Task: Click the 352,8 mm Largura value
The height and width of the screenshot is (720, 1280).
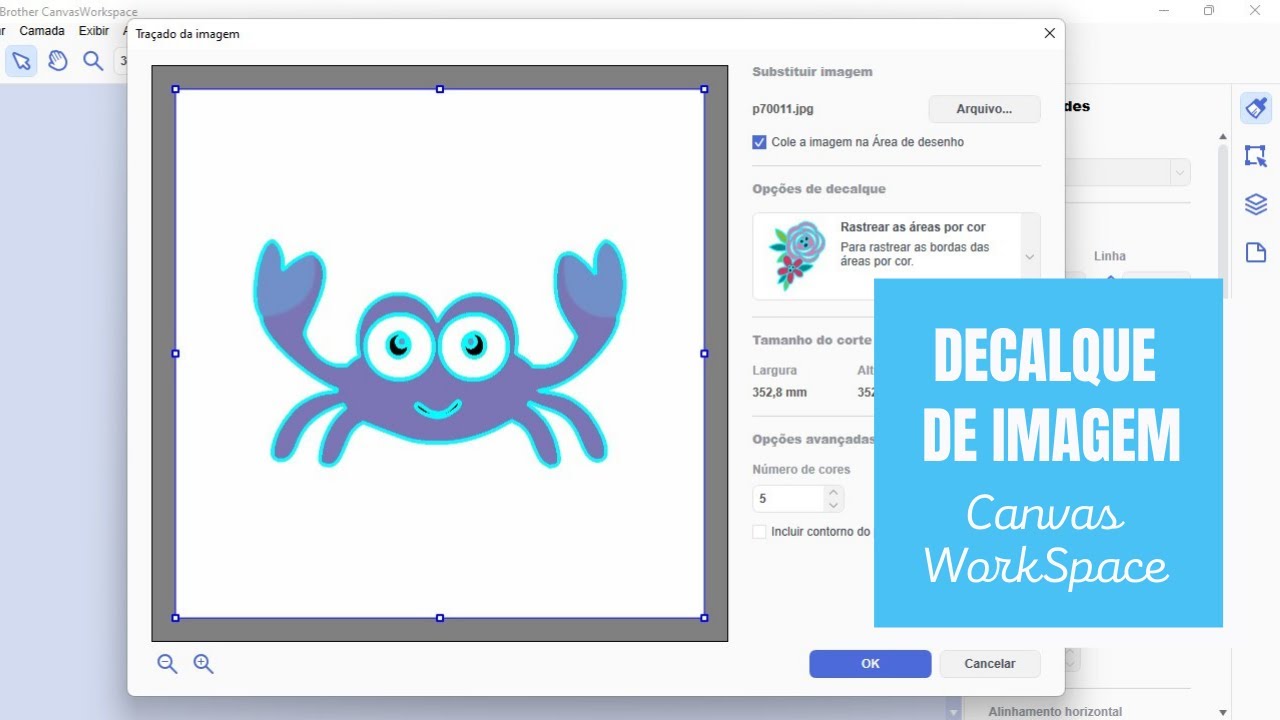Action: [x=779, y=393]
